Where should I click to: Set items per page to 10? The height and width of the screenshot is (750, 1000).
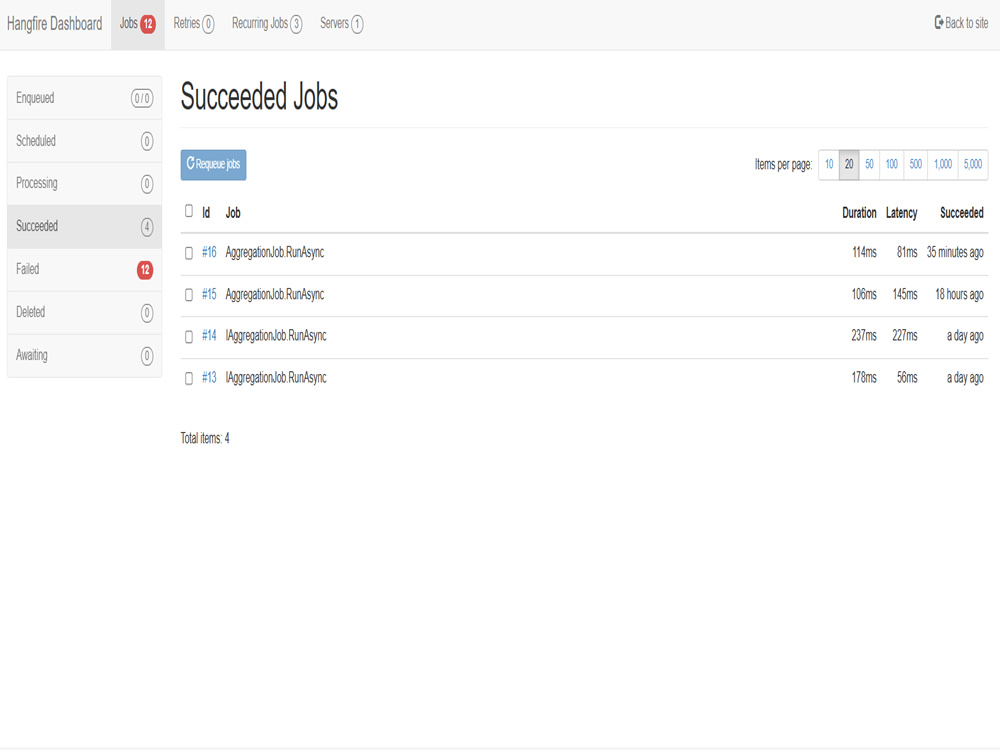(829, 165)
